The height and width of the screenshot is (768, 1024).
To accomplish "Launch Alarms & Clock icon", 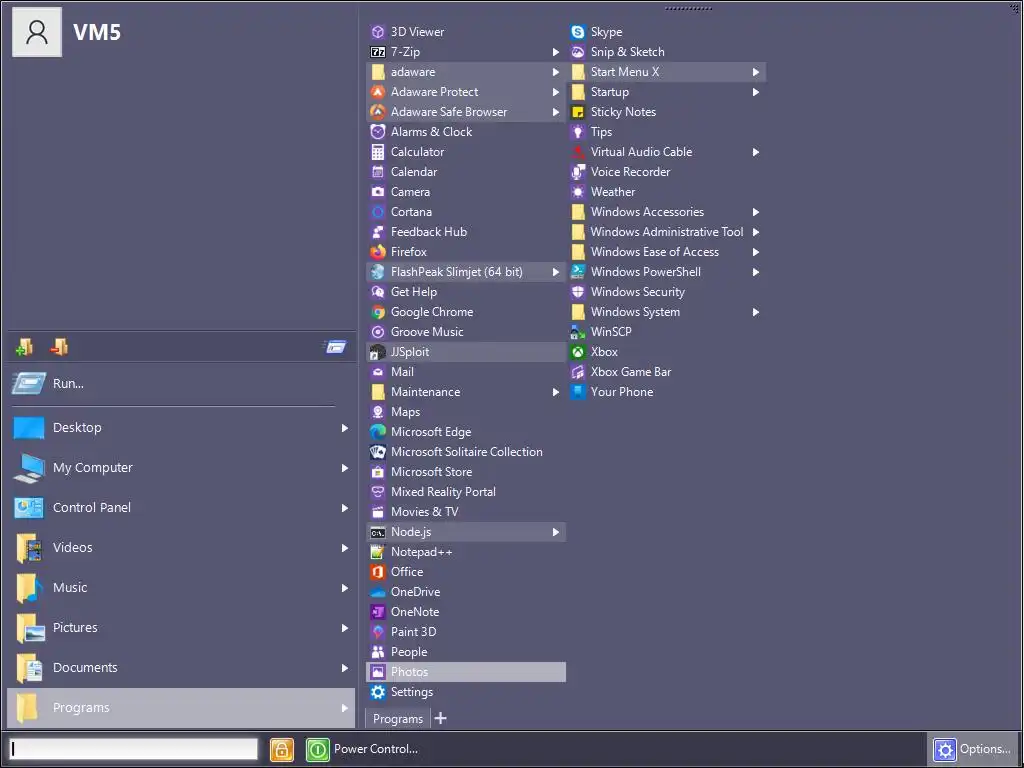I will (377, 131).
